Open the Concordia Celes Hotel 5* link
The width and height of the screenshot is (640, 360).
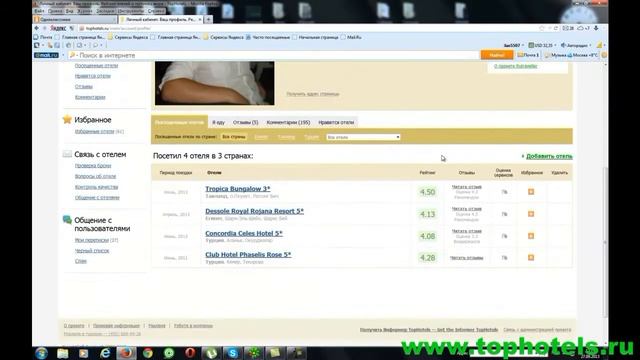(244, 233)
